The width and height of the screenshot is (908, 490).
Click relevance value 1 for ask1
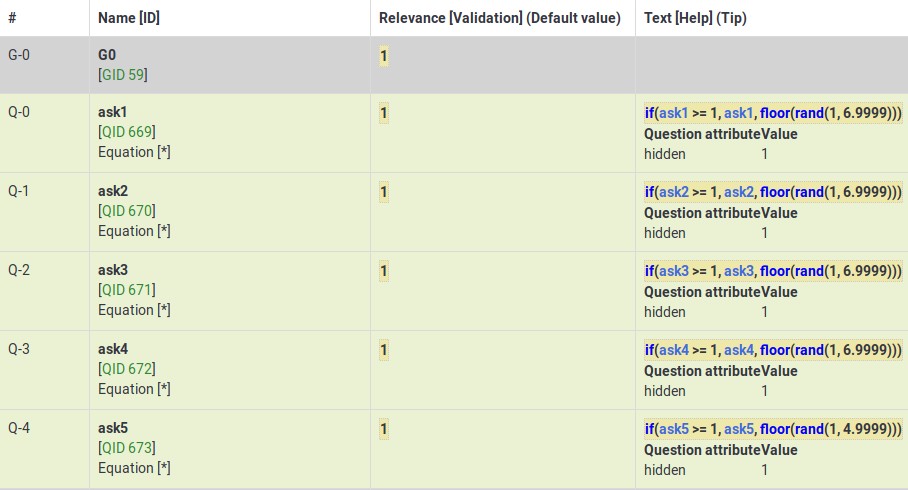pos(384,113)
